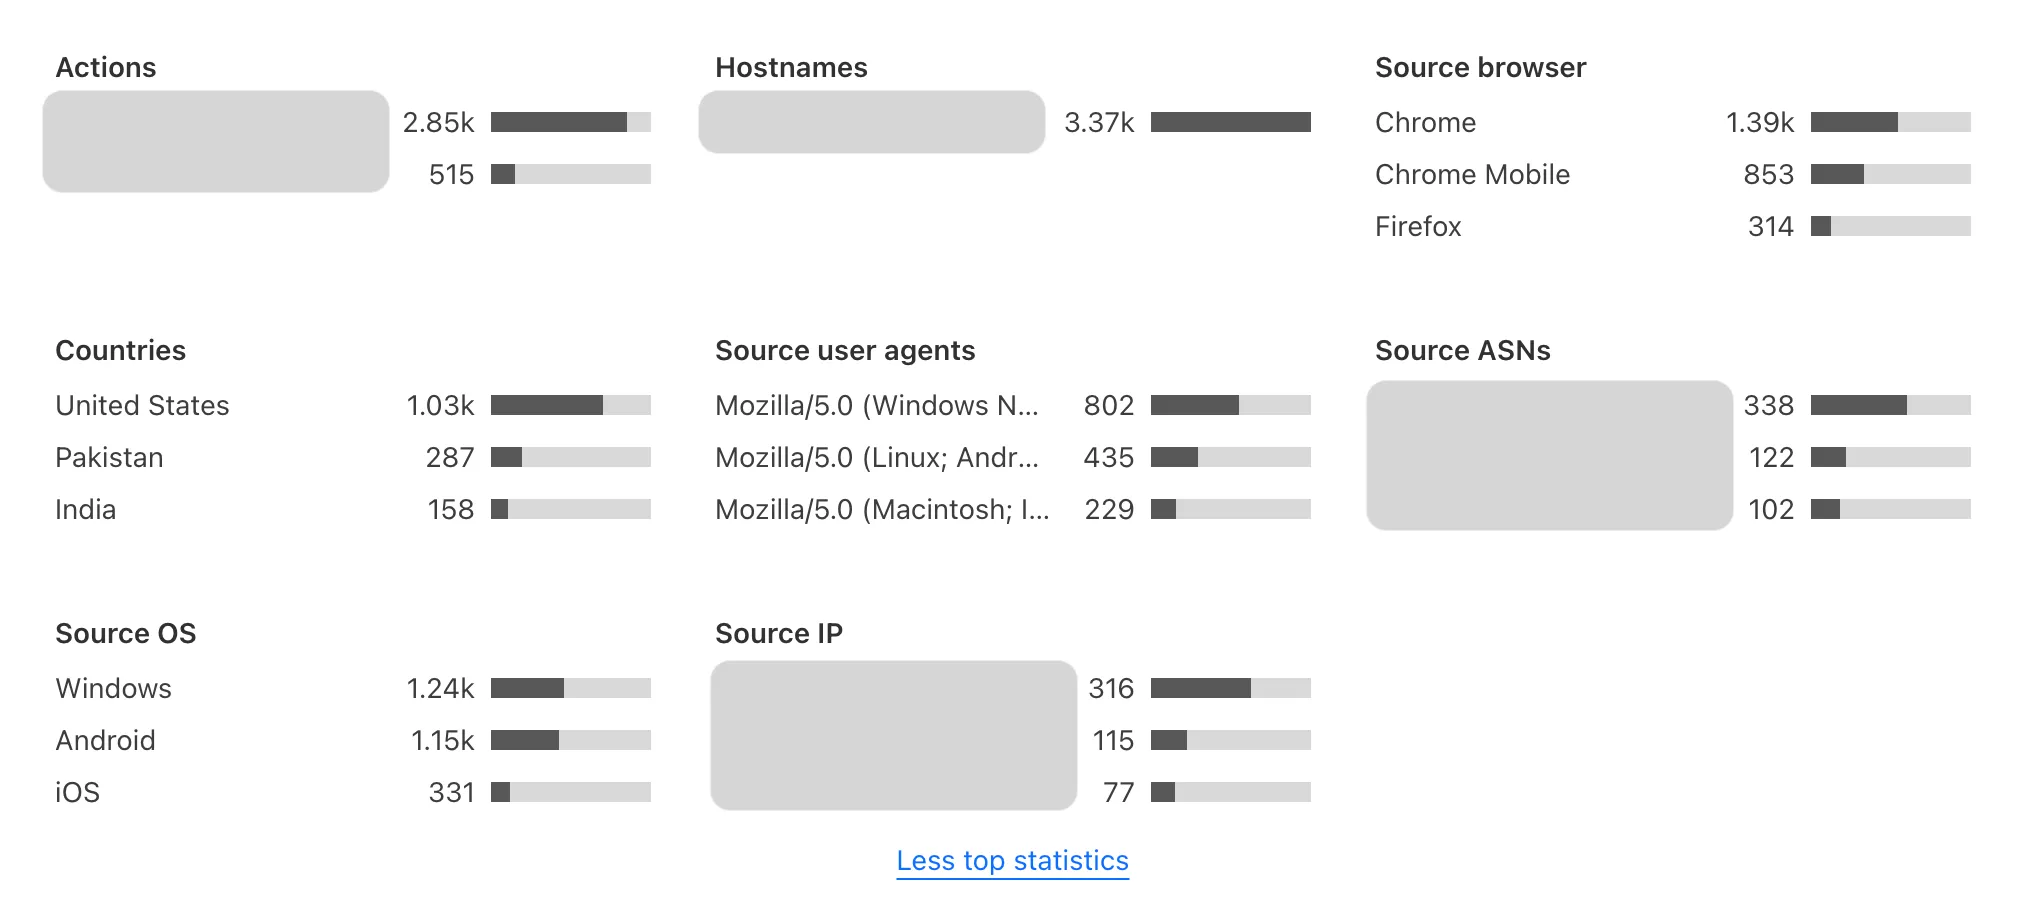
Task: Click the Less top statistics link
Action: 1011,860
